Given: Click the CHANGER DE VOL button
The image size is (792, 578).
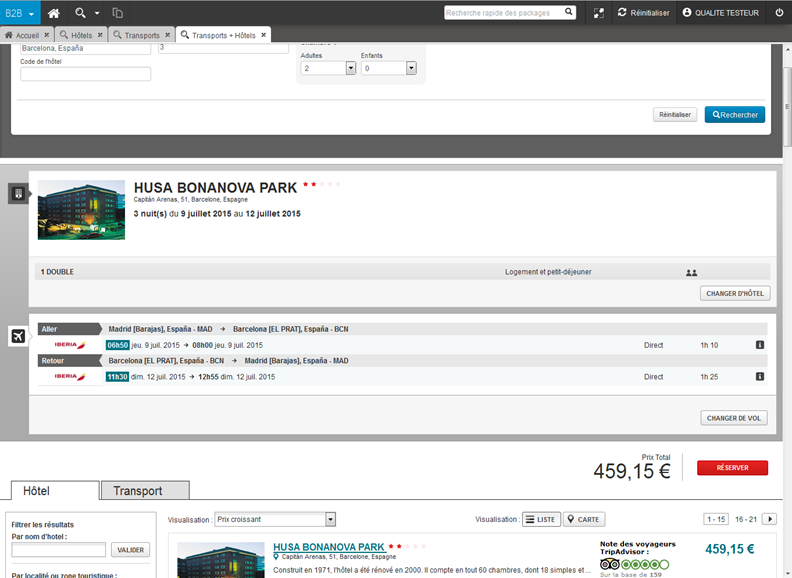Looking at the screenshot, I should click(734, 418).
